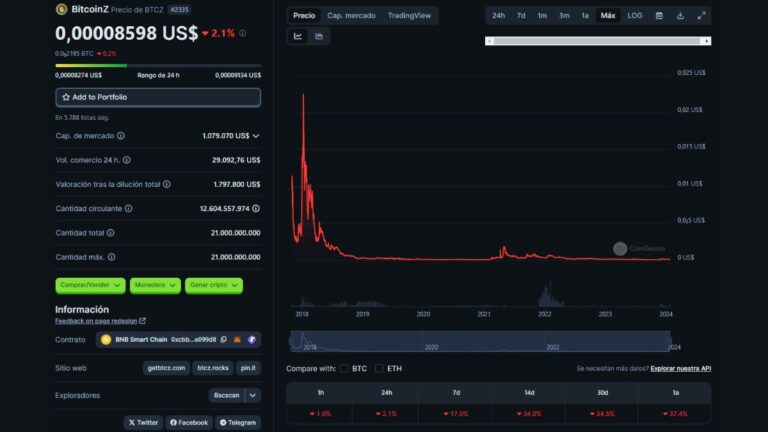
Task: Open the Monedero dropdown
Action: click(155, 285)
